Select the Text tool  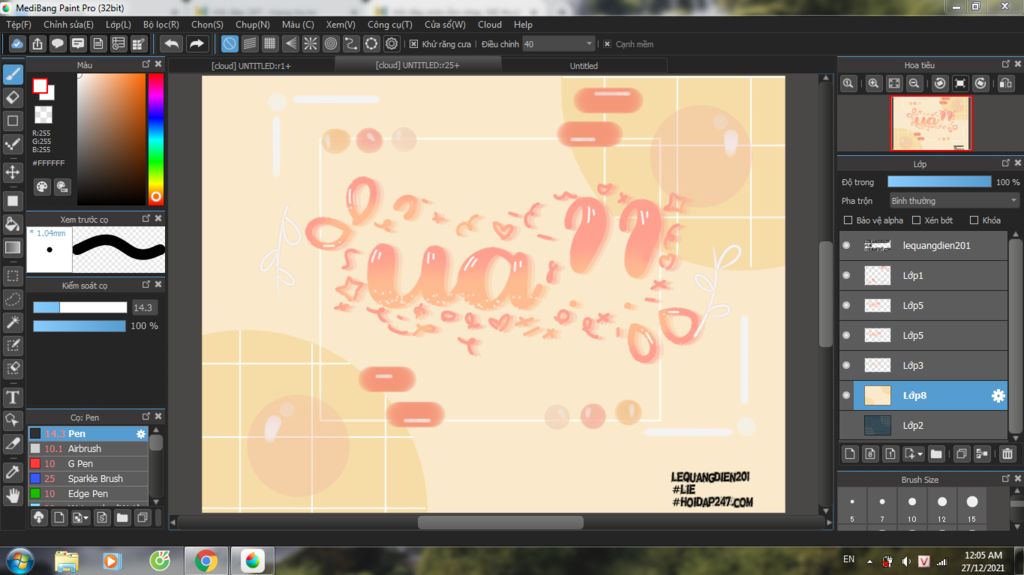coord(13,397)
